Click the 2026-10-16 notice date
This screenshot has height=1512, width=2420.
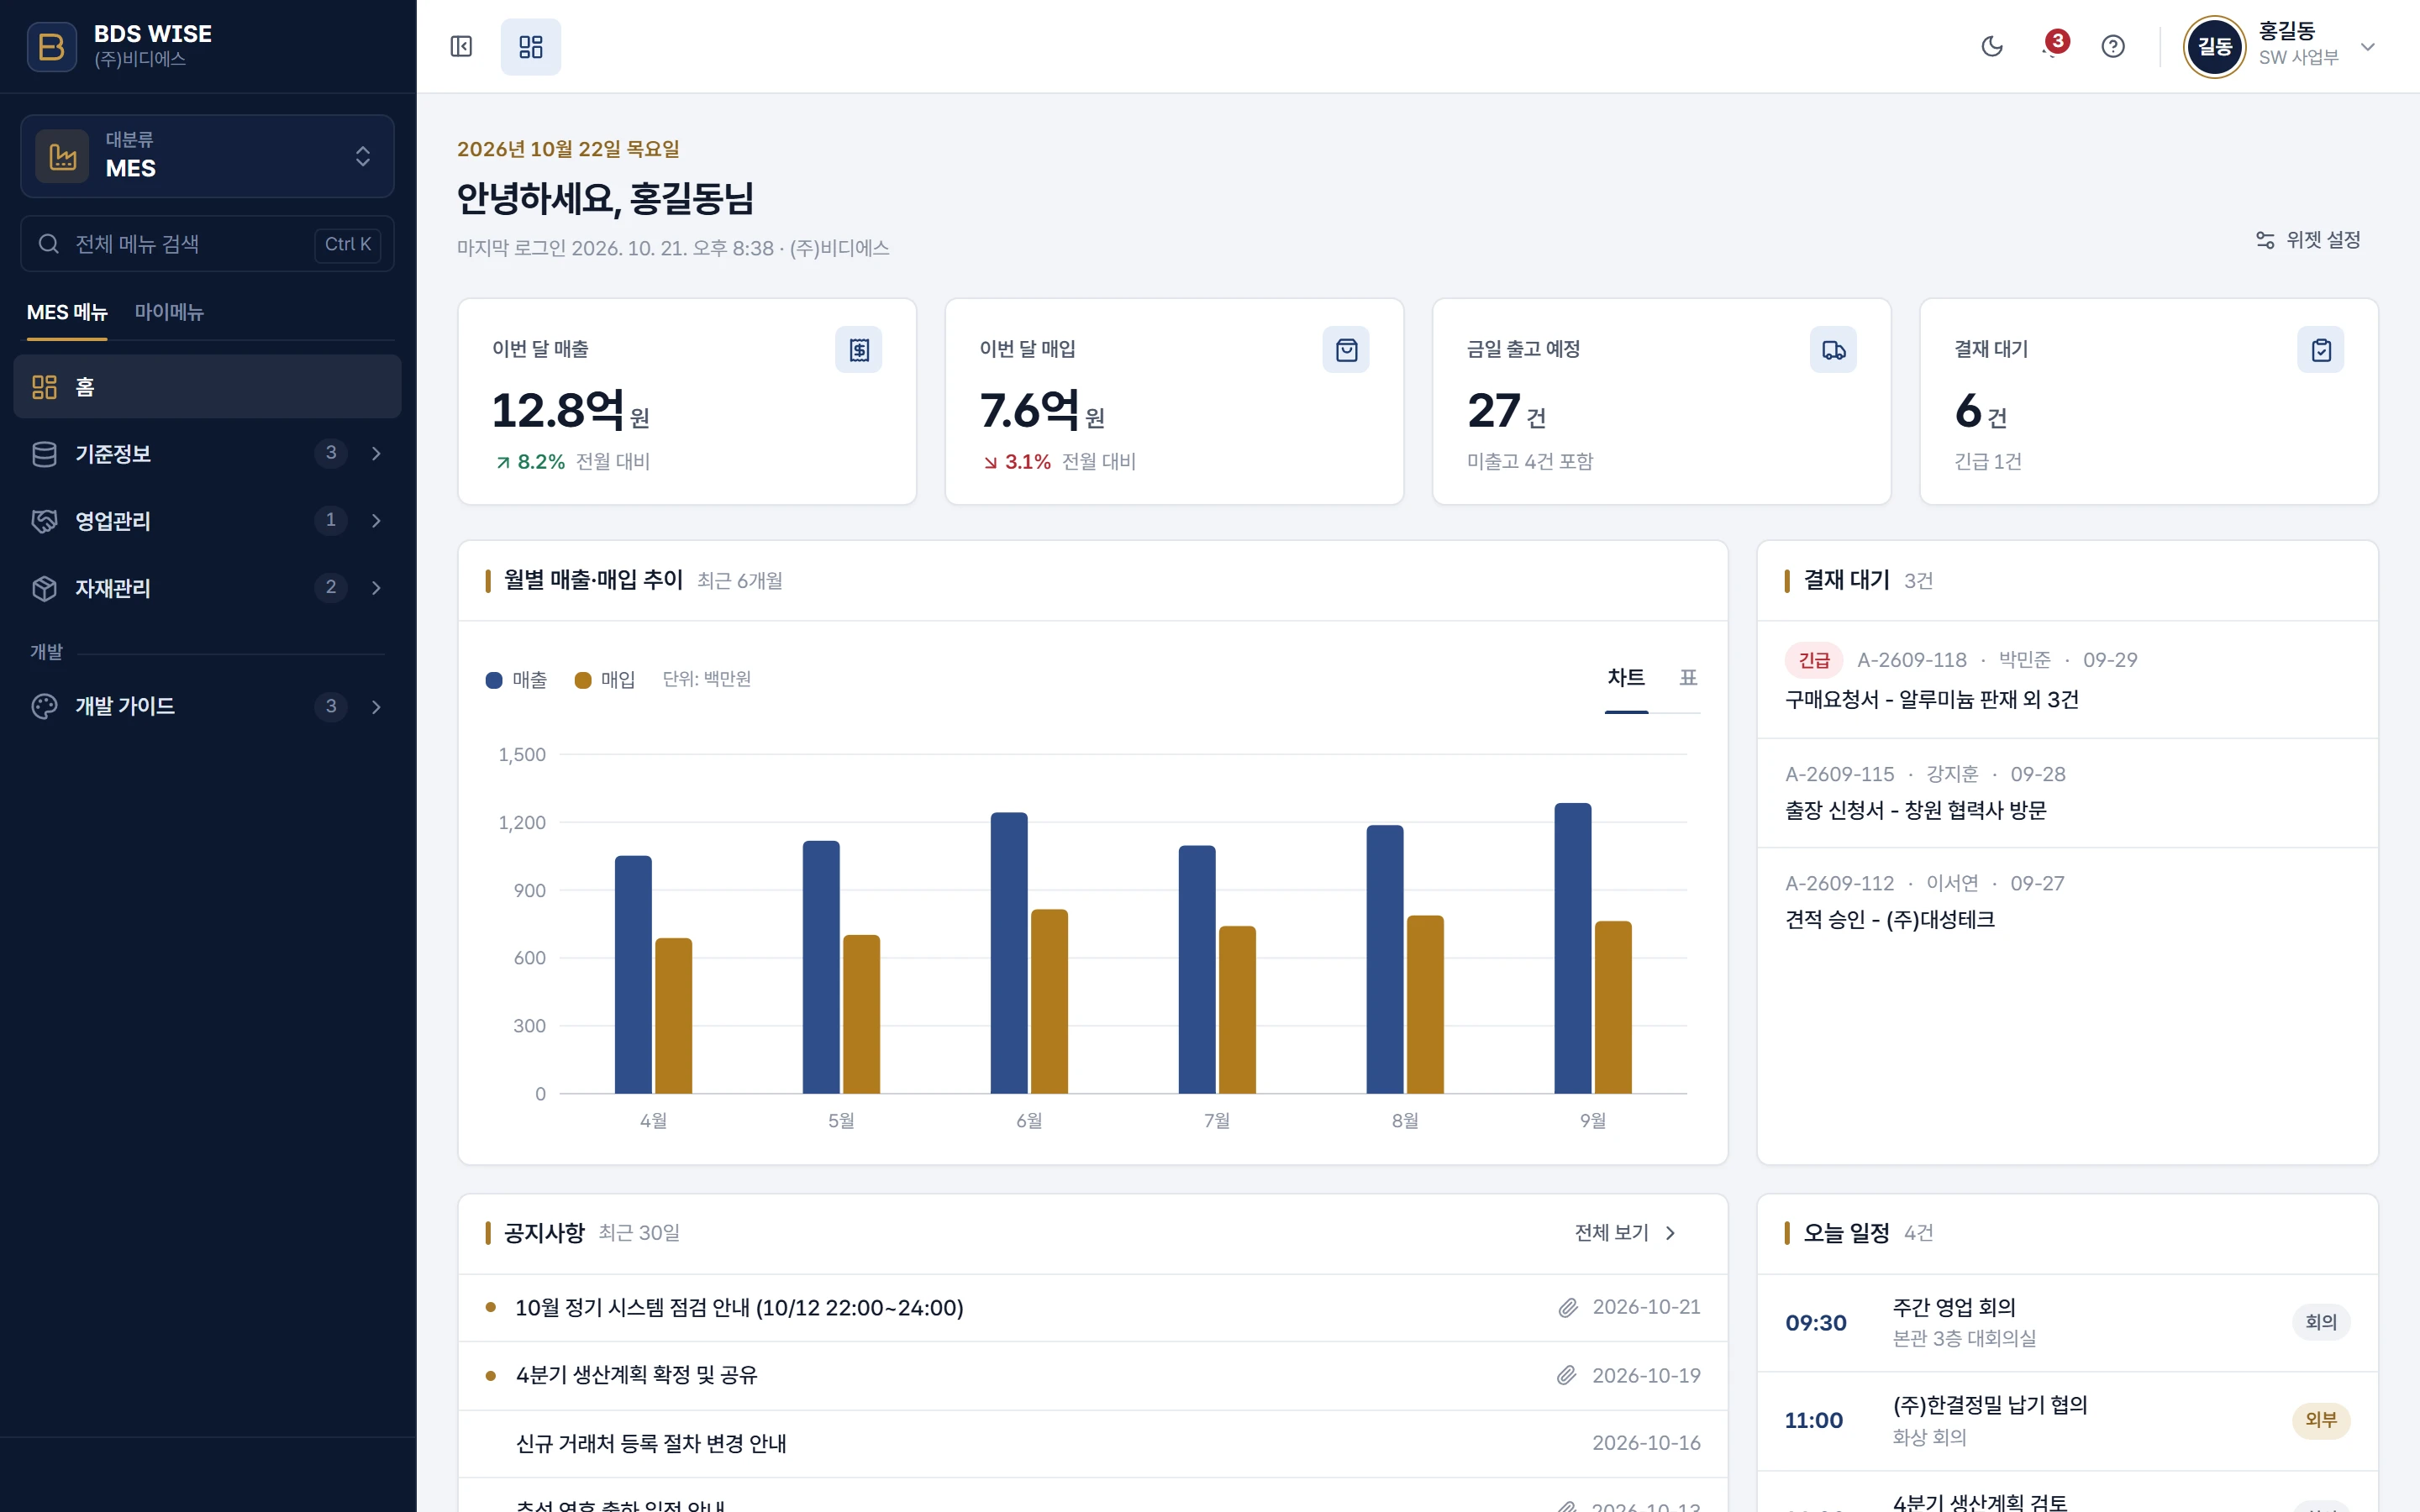tap(1646, 1443)
